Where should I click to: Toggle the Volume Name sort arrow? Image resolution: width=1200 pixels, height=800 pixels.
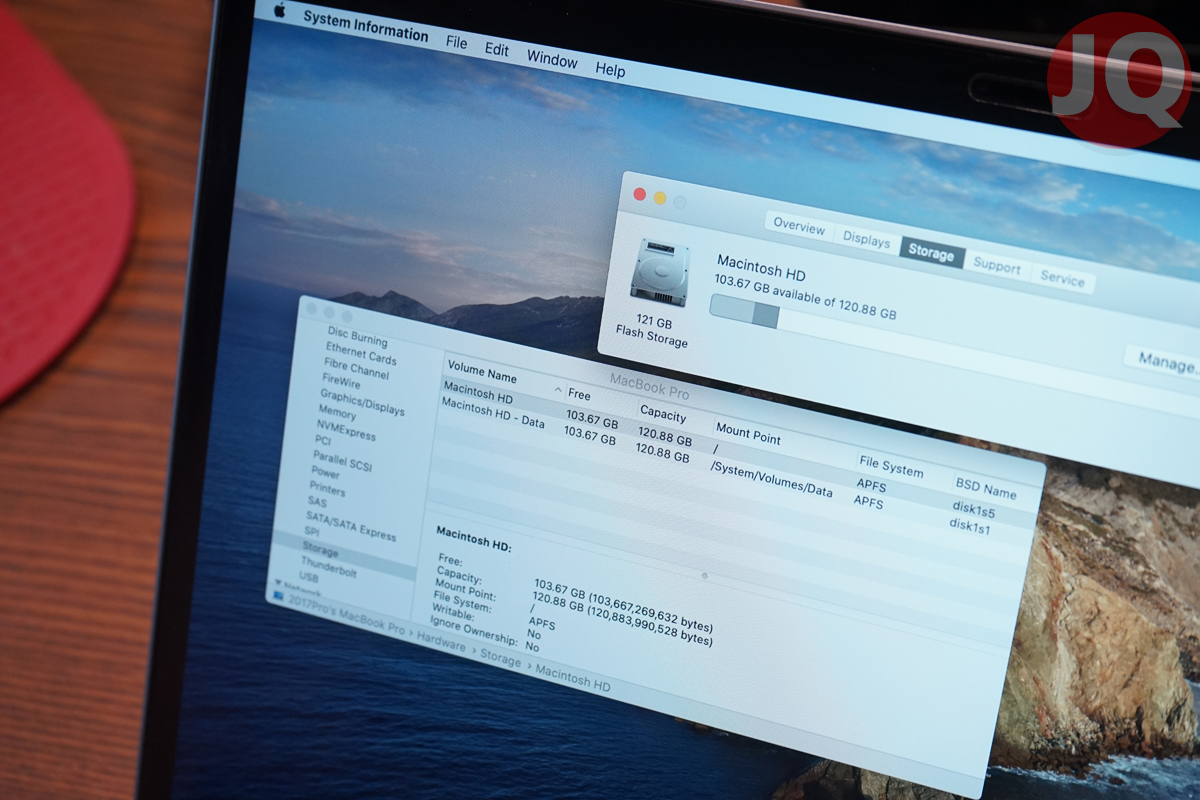[x=558, y=390]
